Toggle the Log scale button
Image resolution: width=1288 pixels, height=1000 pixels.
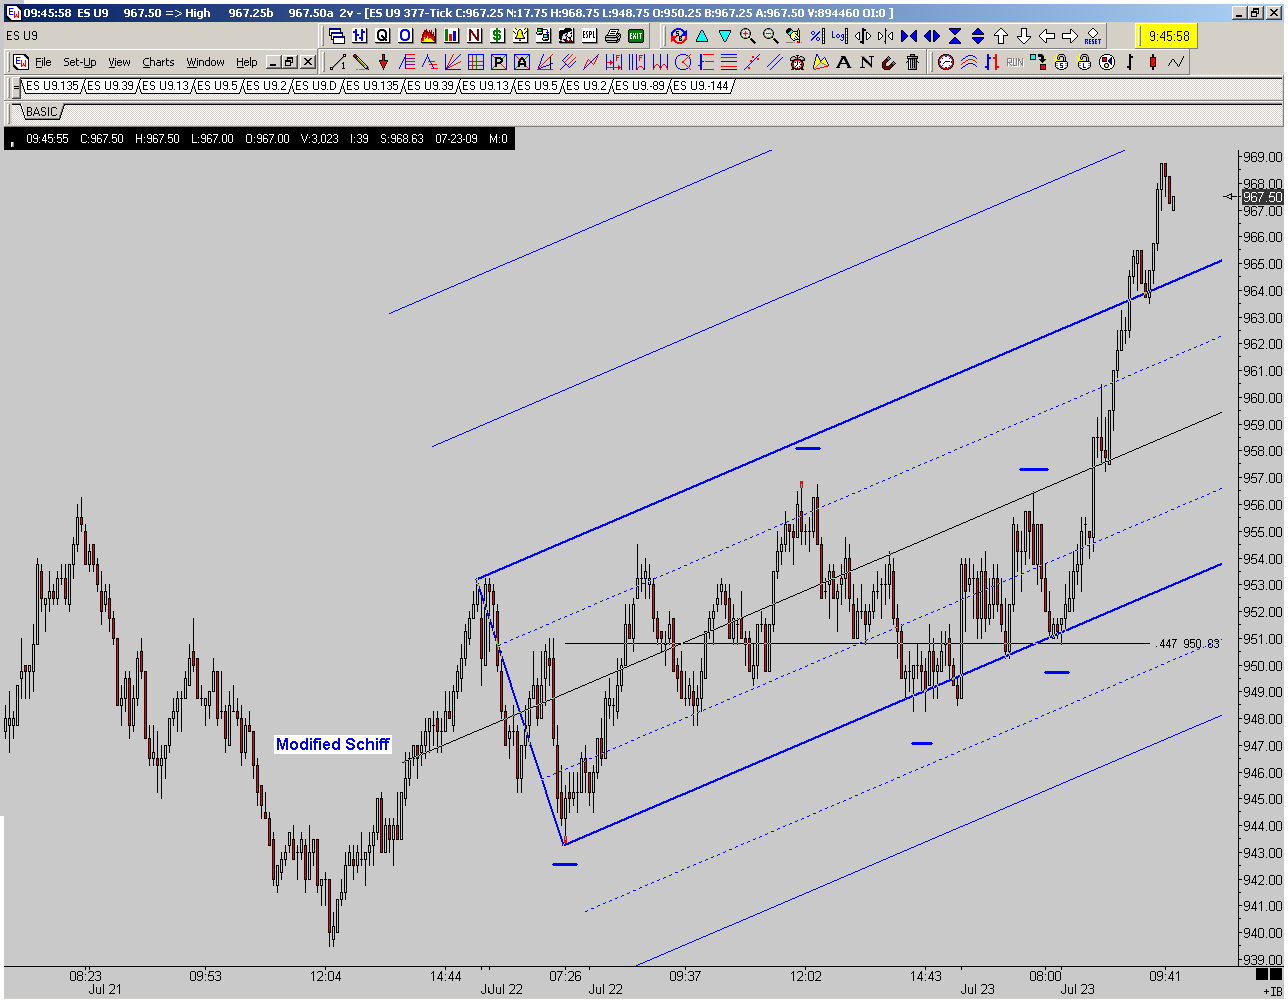[x=838, y=36]
